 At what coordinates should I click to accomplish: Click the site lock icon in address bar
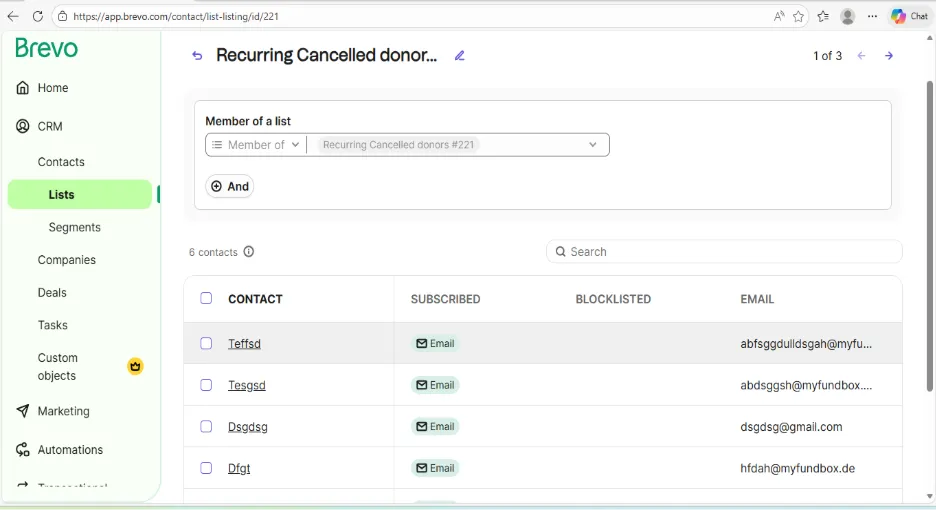(62, 17)
